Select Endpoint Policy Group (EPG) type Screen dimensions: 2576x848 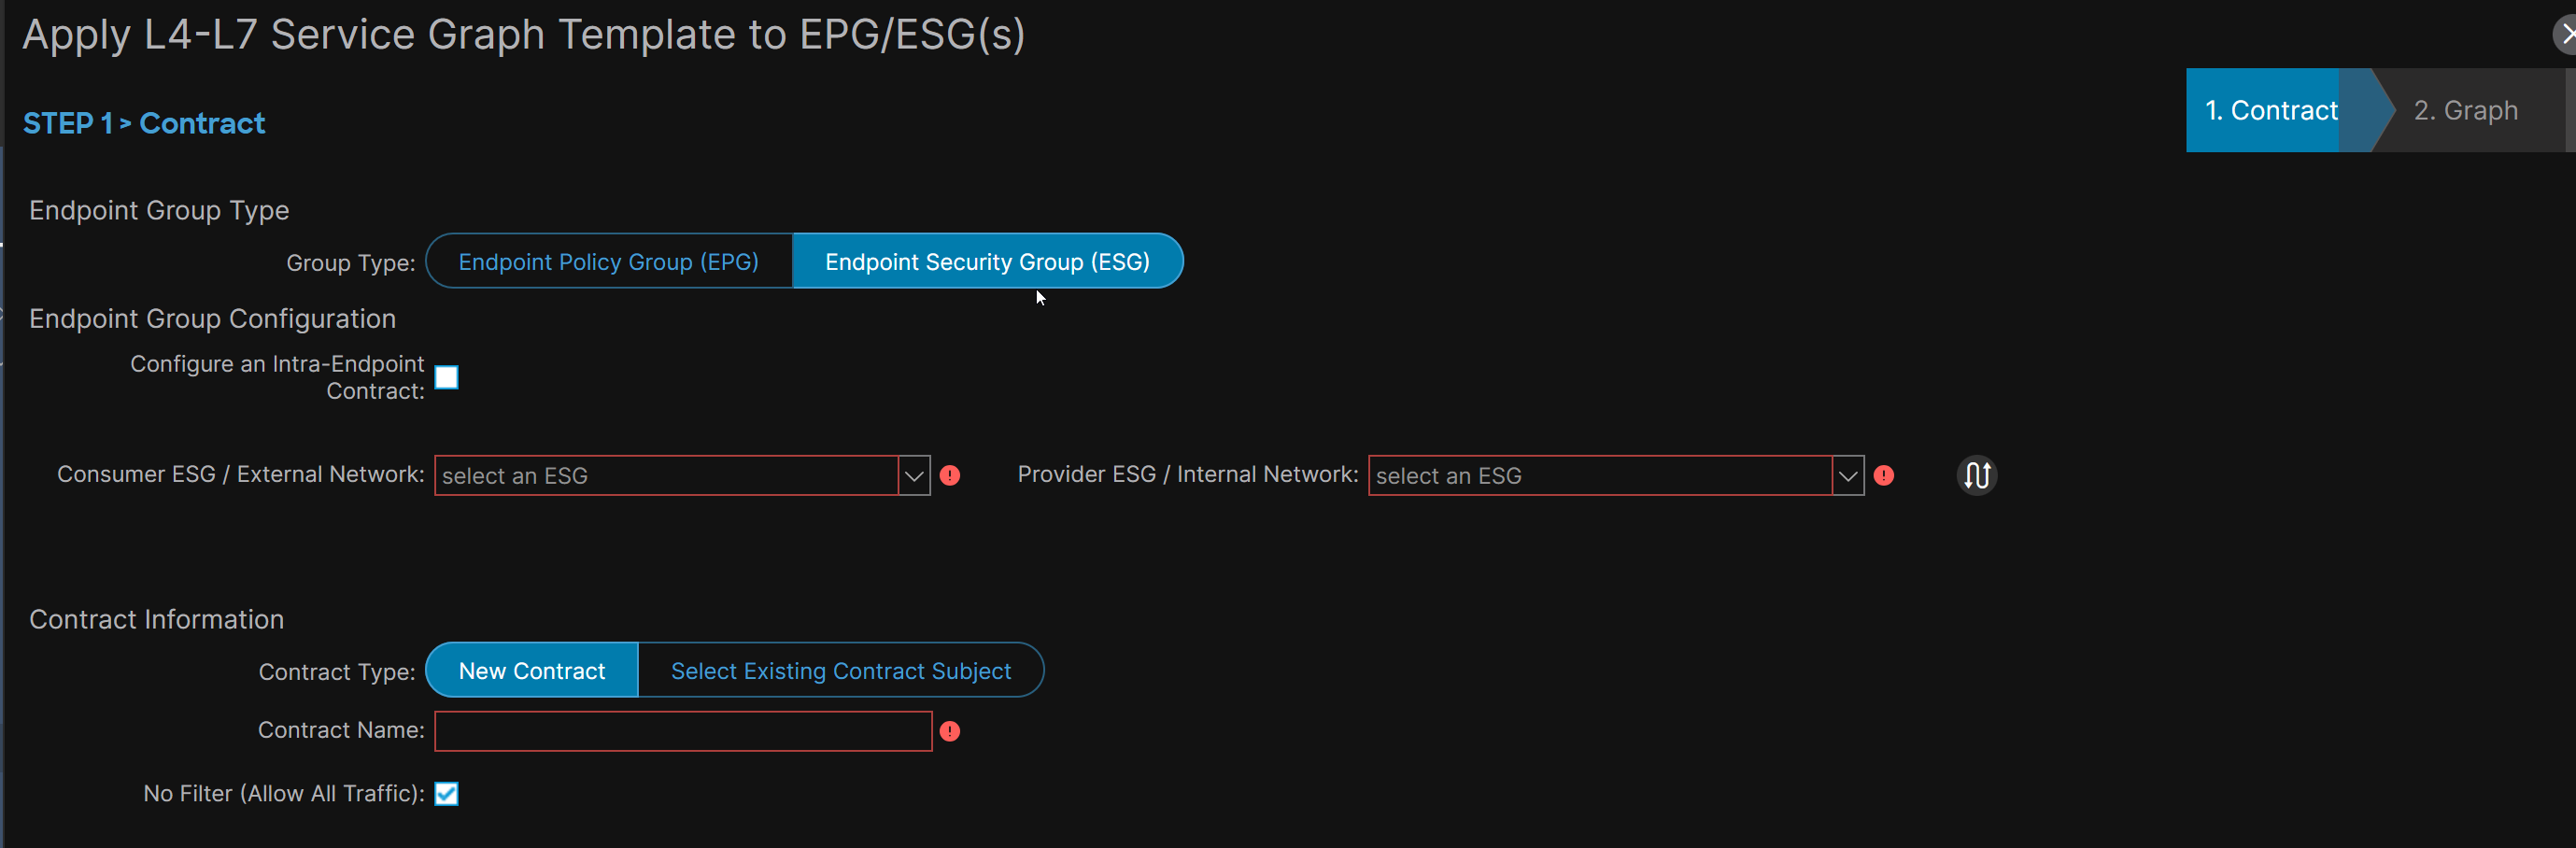pyautogui.click(x=609, y=261)
